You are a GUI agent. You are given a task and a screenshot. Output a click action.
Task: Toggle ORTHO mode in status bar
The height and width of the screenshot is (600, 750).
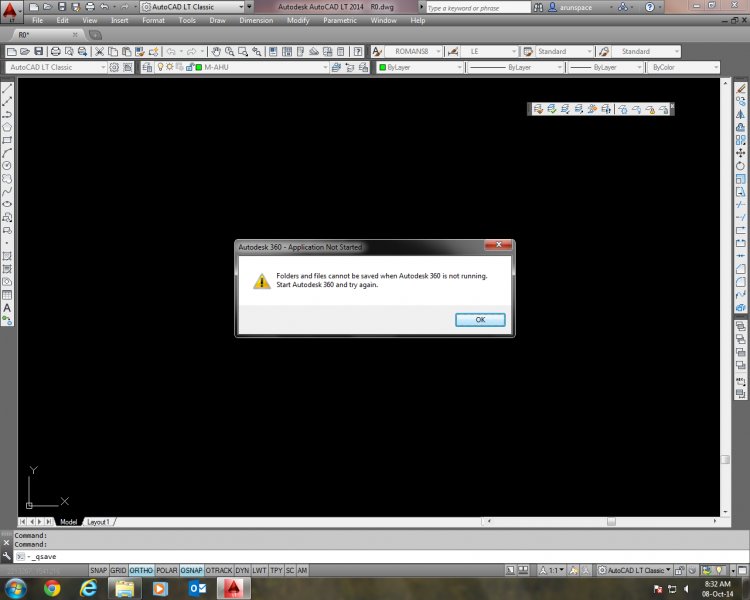[x=141, y=570]
